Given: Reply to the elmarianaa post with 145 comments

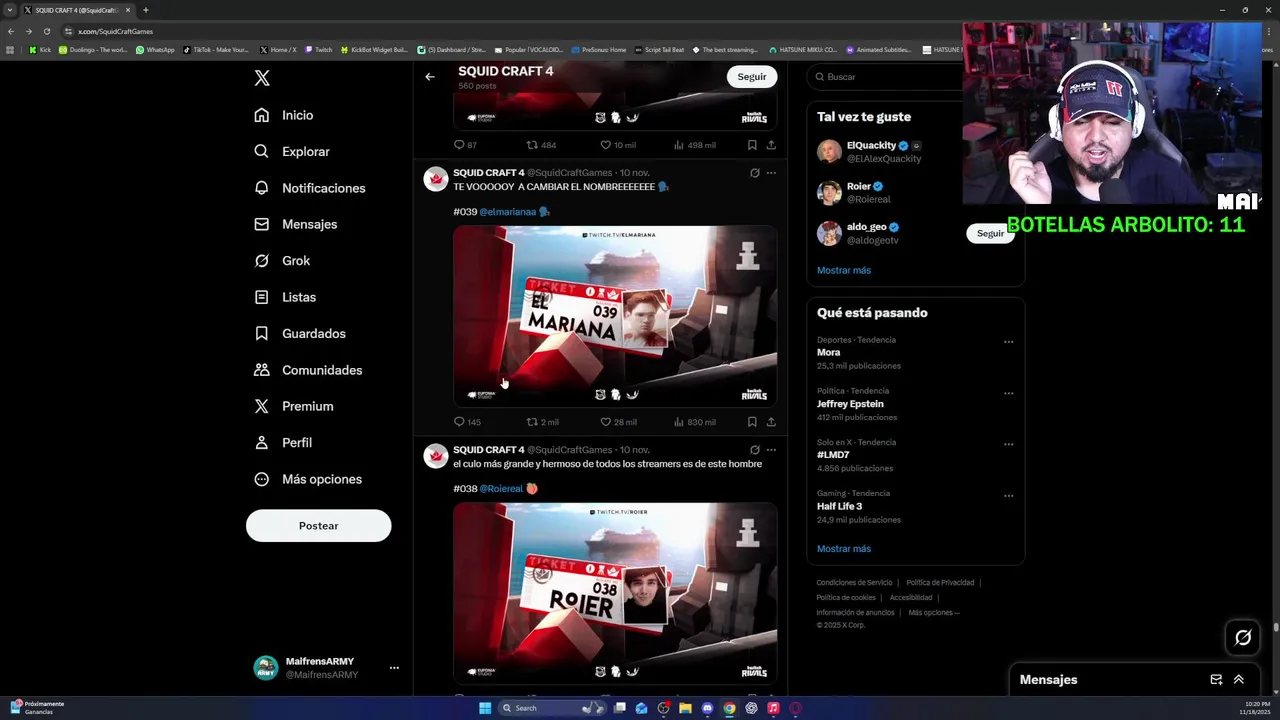Looking at the screenshot, I should pyautogui.click(x=467, y=422).
